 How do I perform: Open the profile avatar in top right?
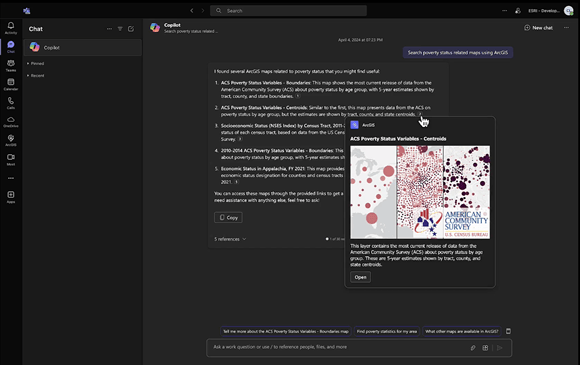pos(569,11)
